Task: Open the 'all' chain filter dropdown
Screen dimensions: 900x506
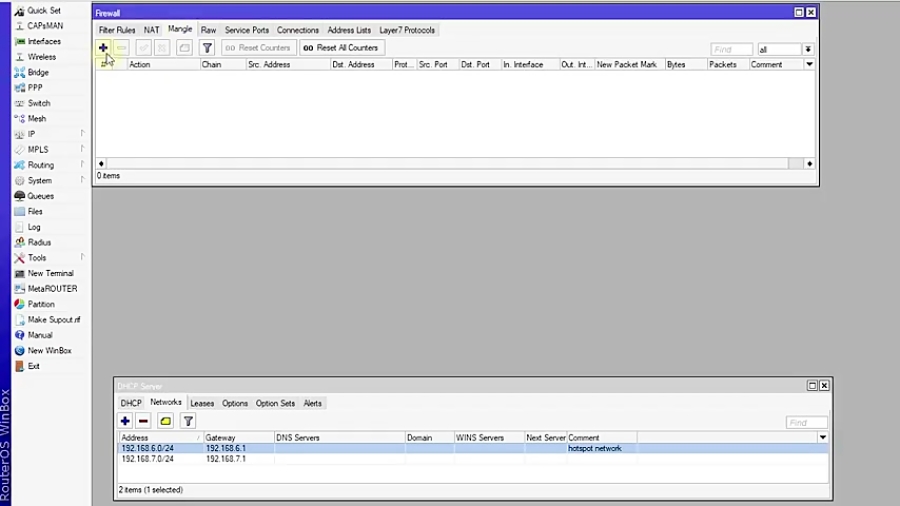Action: coord(808,49)
